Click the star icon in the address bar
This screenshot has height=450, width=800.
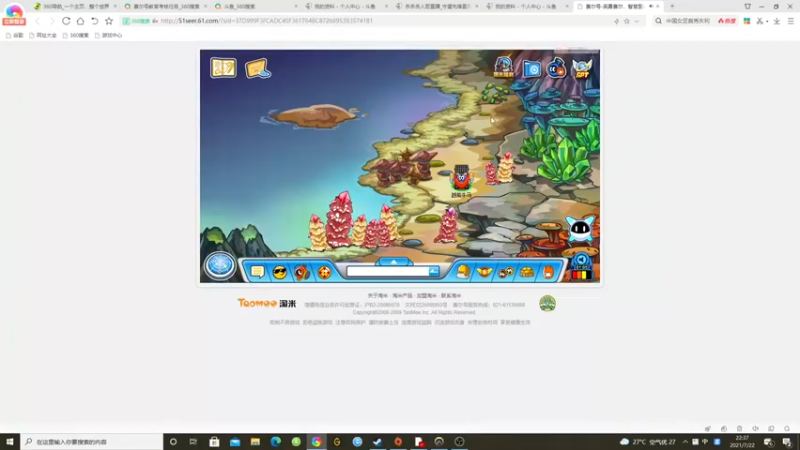click(x=627, y=21)
